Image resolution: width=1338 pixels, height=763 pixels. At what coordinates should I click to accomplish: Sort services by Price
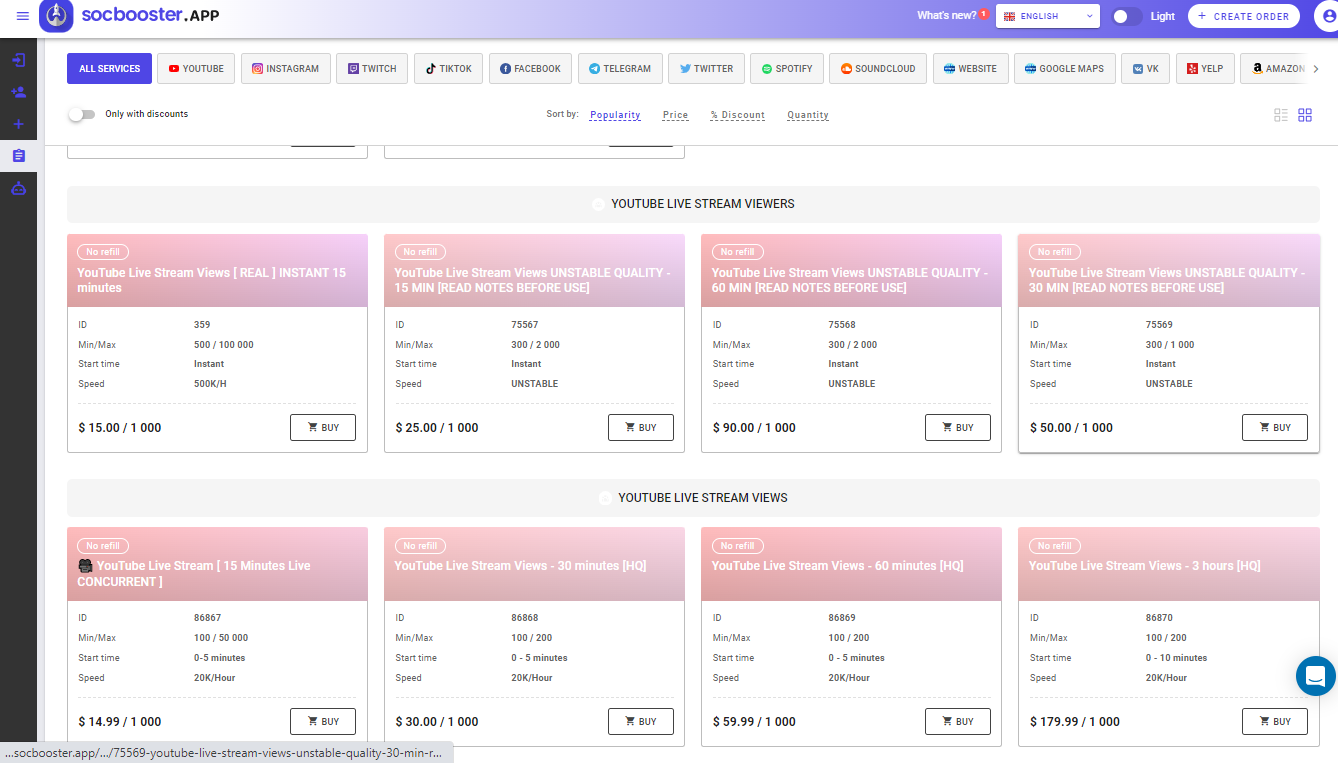coord(675,115)
